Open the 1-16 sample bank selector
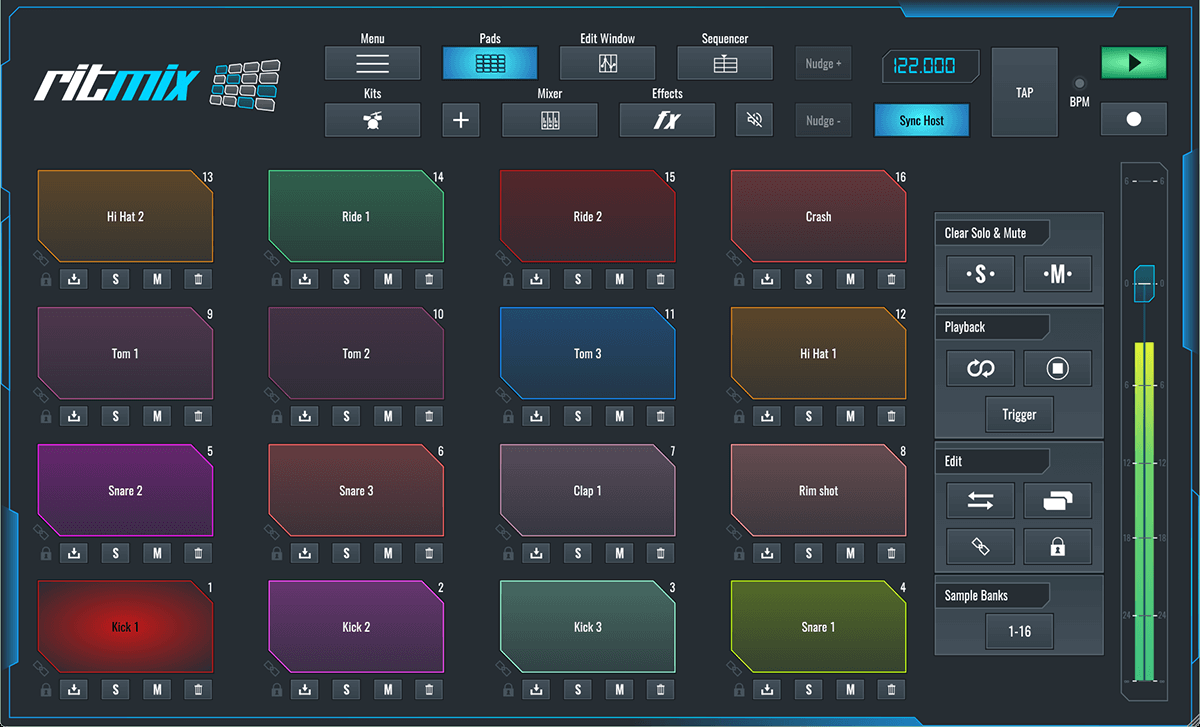The image size is (1200, 727). [x=1019, y=632]
